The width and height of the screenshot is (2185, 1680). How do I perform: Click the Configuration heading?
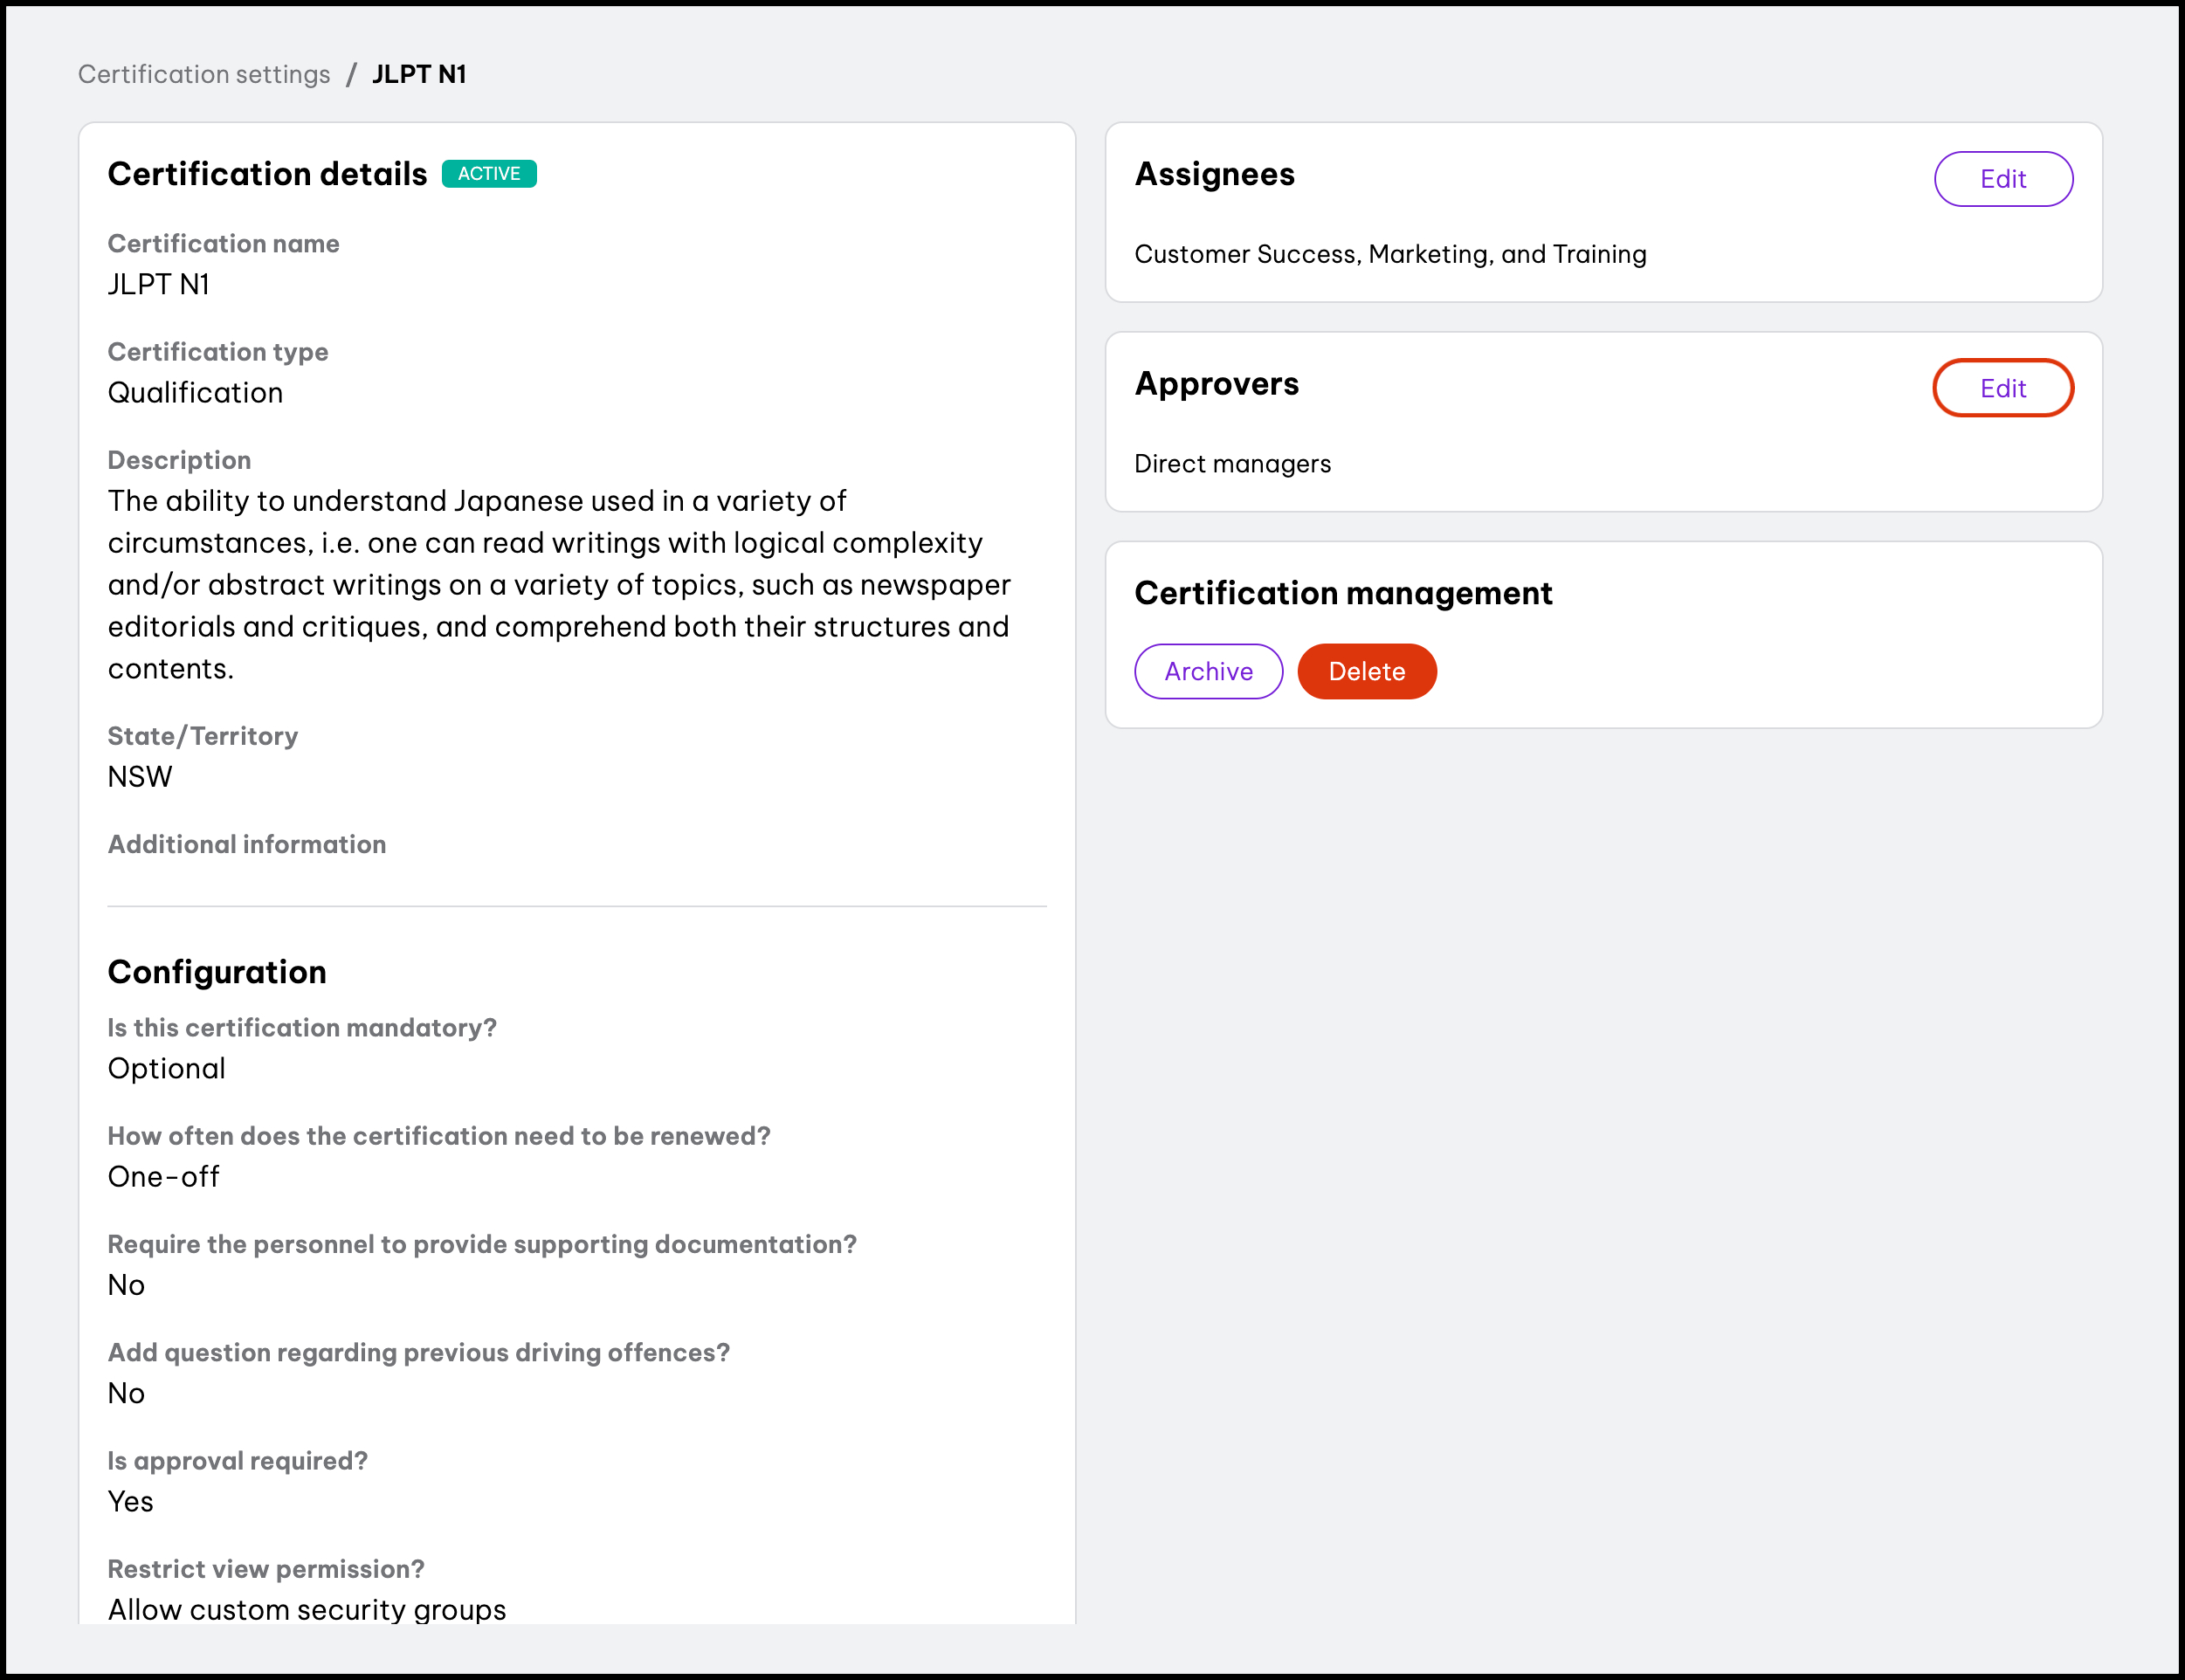217,972
